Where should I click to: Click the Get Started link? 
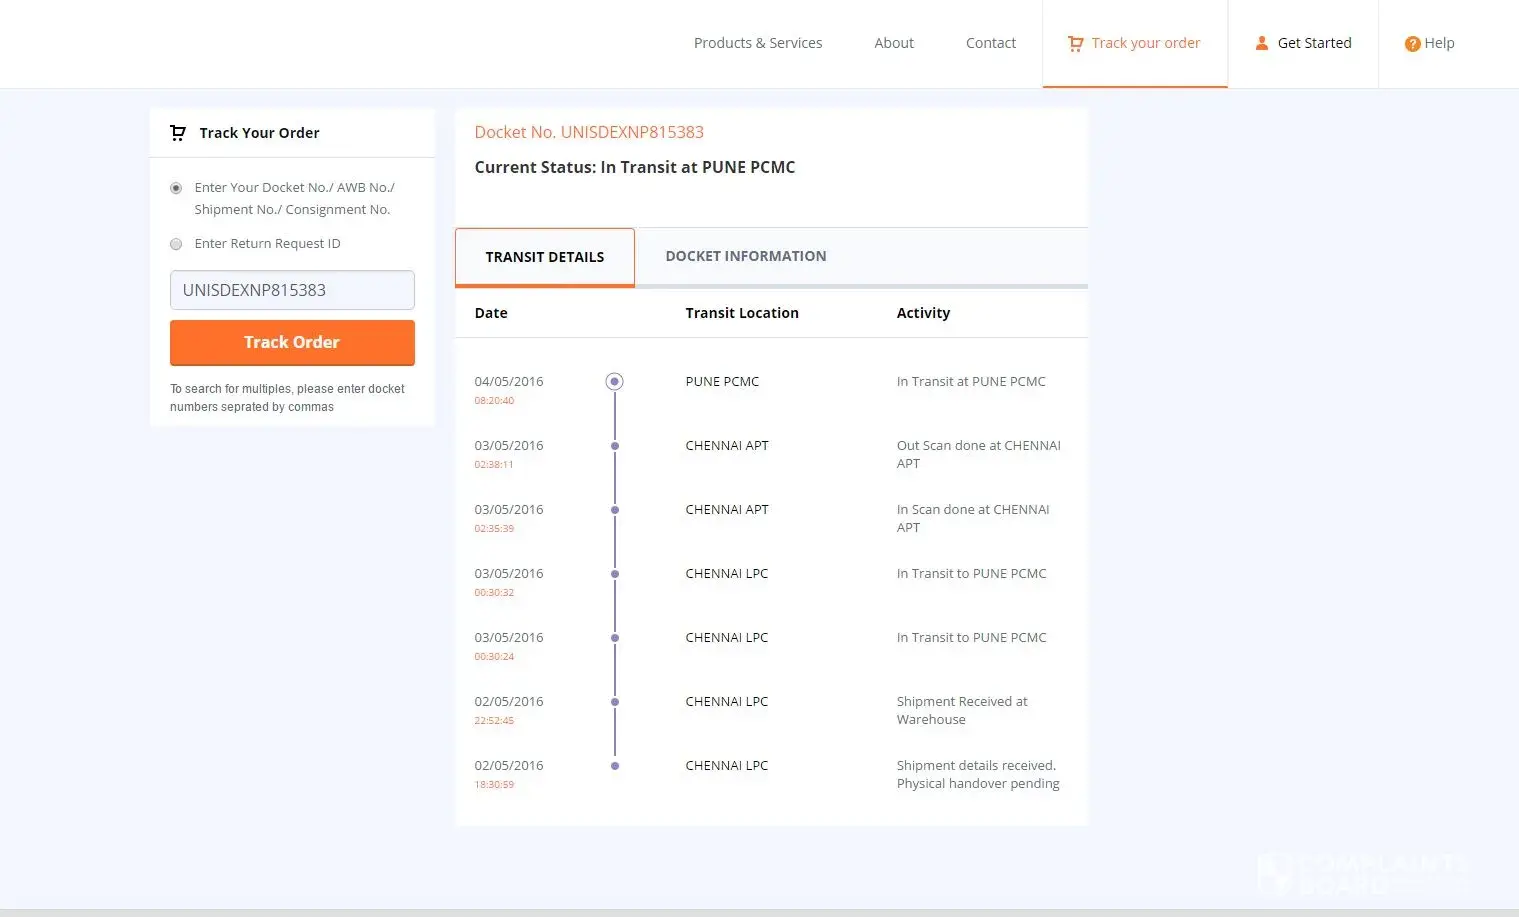pos(1314,43)
